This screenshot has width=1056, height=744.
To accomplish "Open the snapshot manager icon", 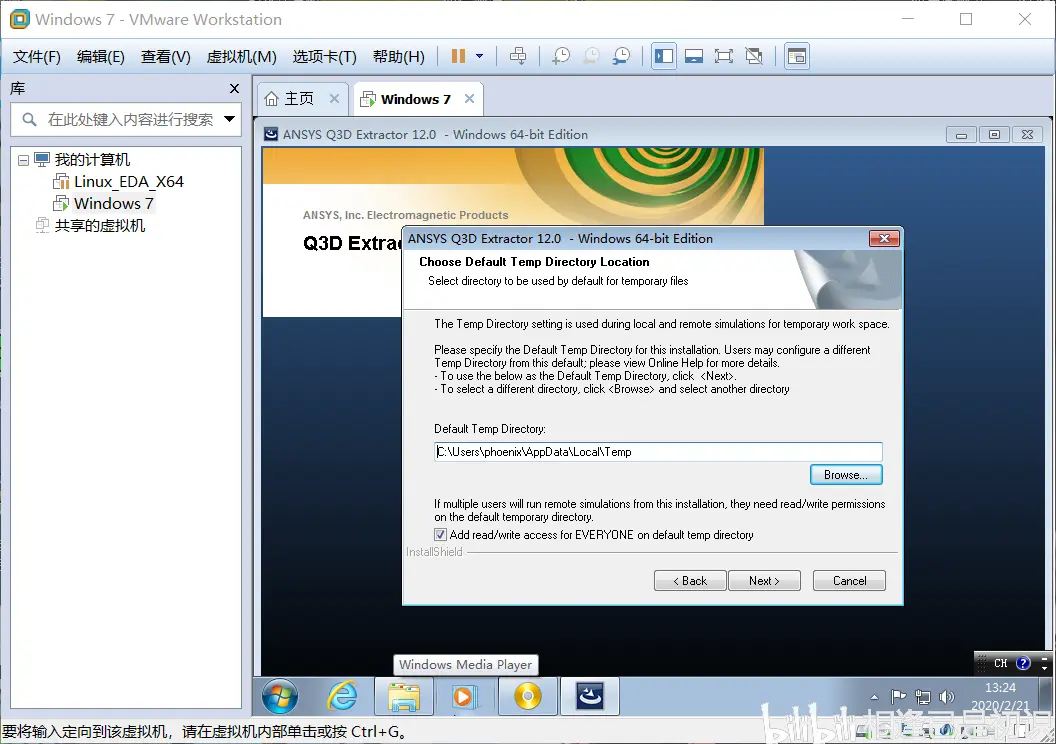I will [x=621, y=57].
